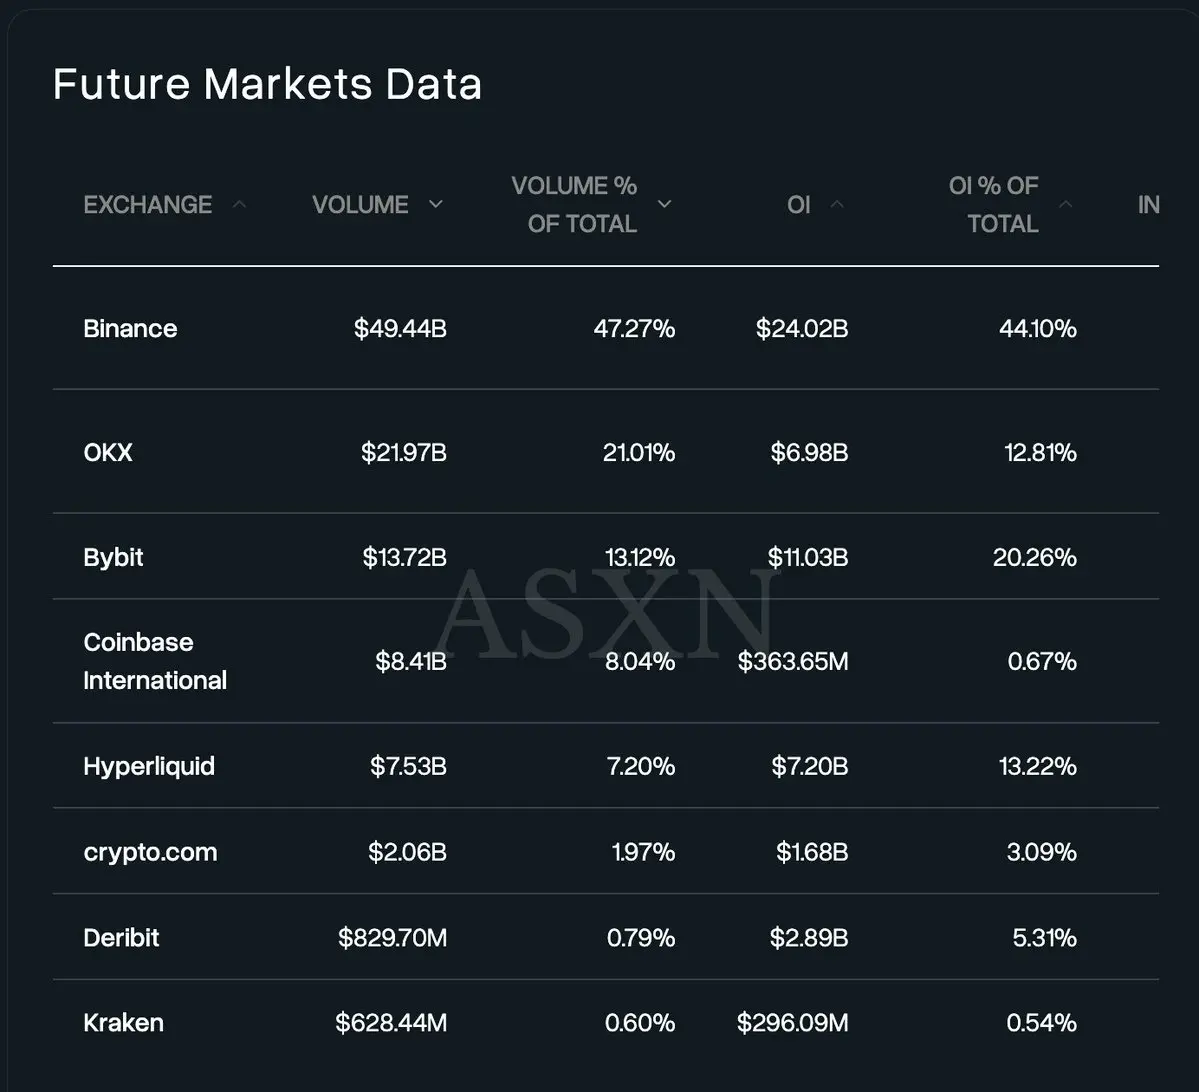Click sort arrow beside OI % OF TOTAL

pos(1065,204)
